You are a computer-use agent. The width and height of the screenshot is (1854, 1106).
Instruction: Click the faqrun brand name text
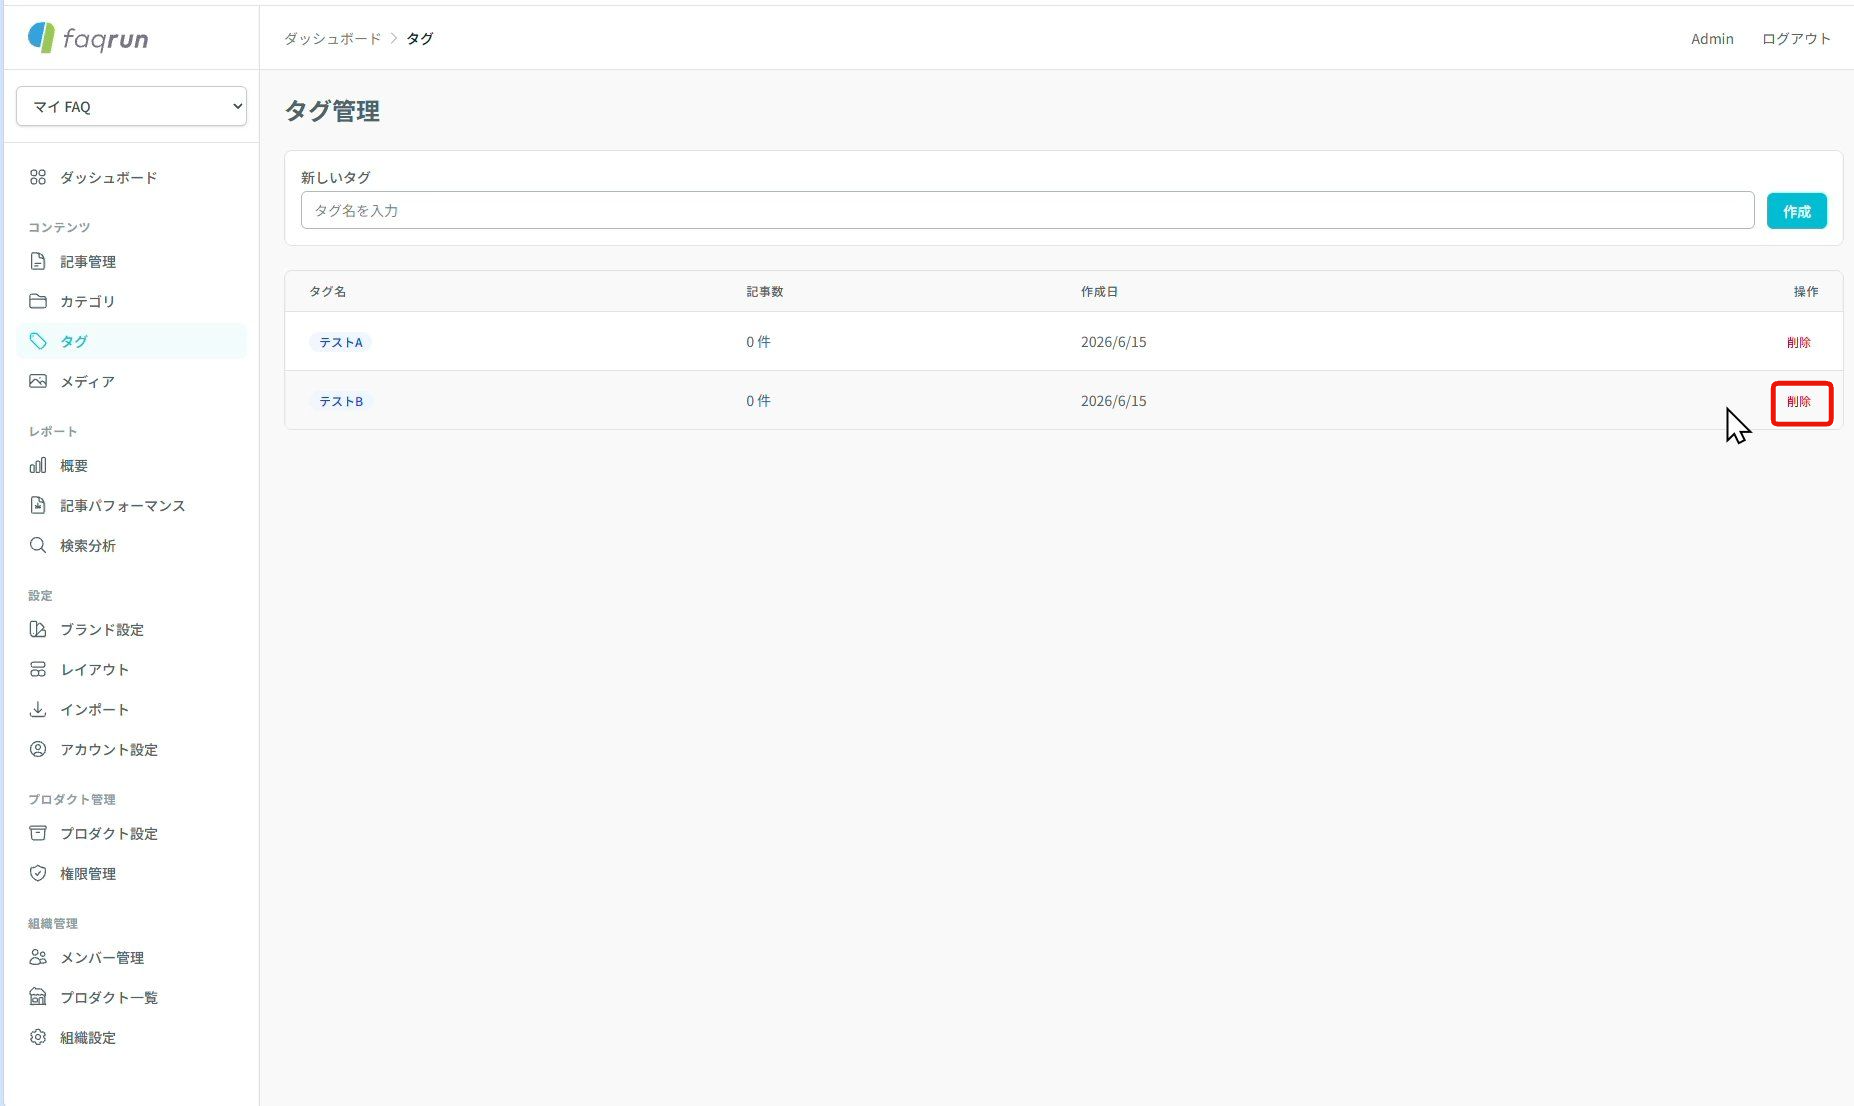tap(105, 39)
